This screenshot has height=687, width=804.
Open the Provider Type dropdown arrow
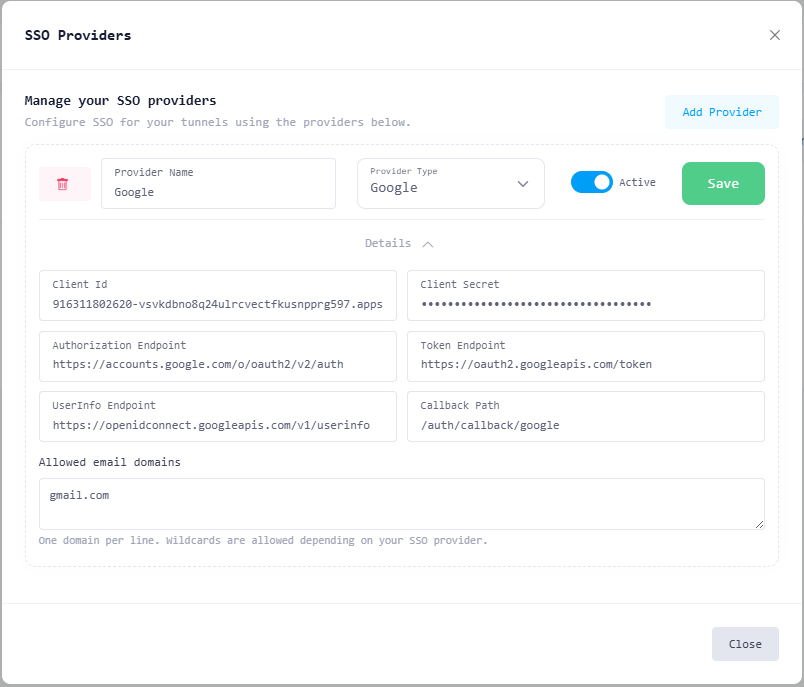(523, 184)
